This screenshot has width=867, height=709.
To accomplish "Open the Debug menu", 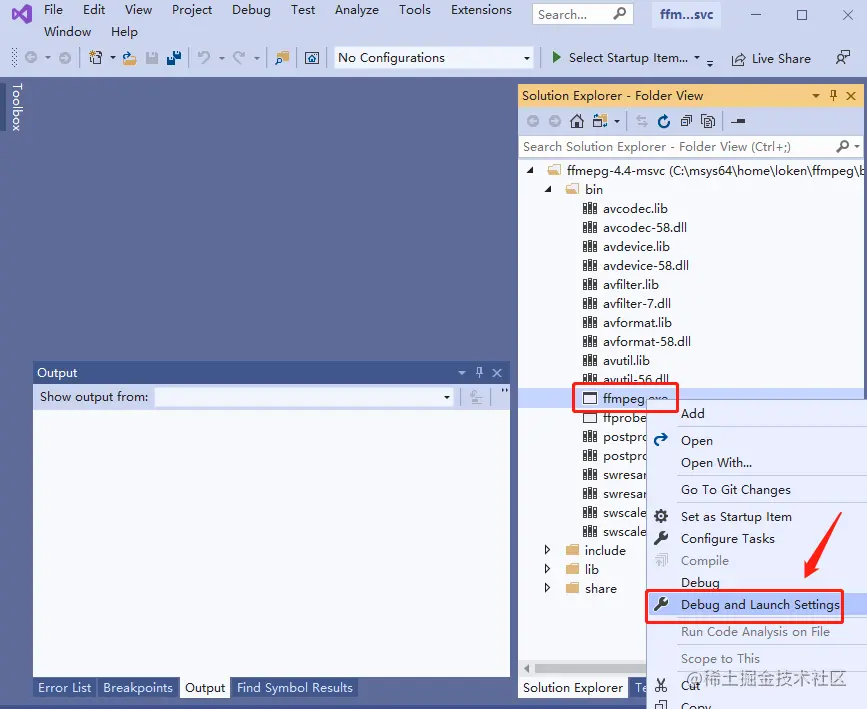I will (x=251, y=10).
